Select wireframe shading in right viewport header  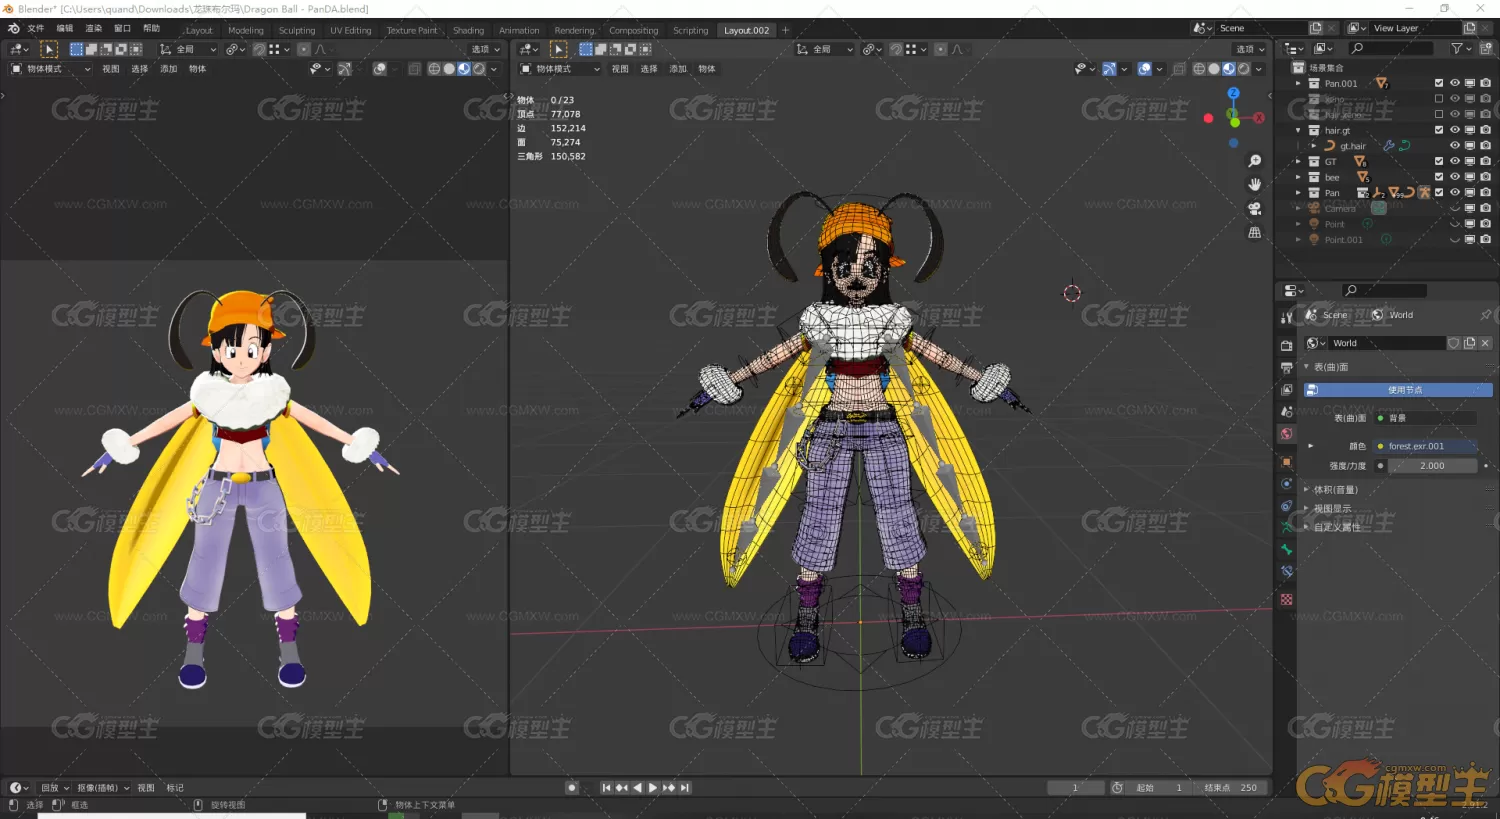pyautogui.click(x=1199, y=69)
